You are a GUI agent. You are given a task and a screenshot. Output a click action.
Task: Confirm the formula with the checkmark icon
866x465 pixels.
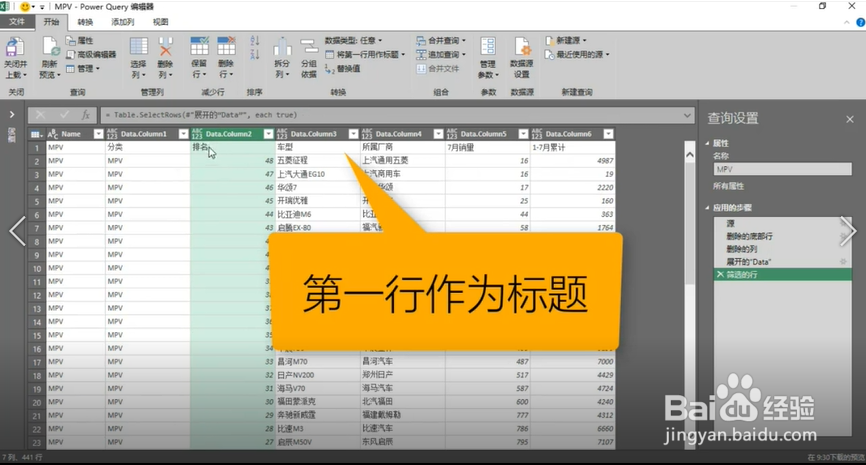[65, 115]
